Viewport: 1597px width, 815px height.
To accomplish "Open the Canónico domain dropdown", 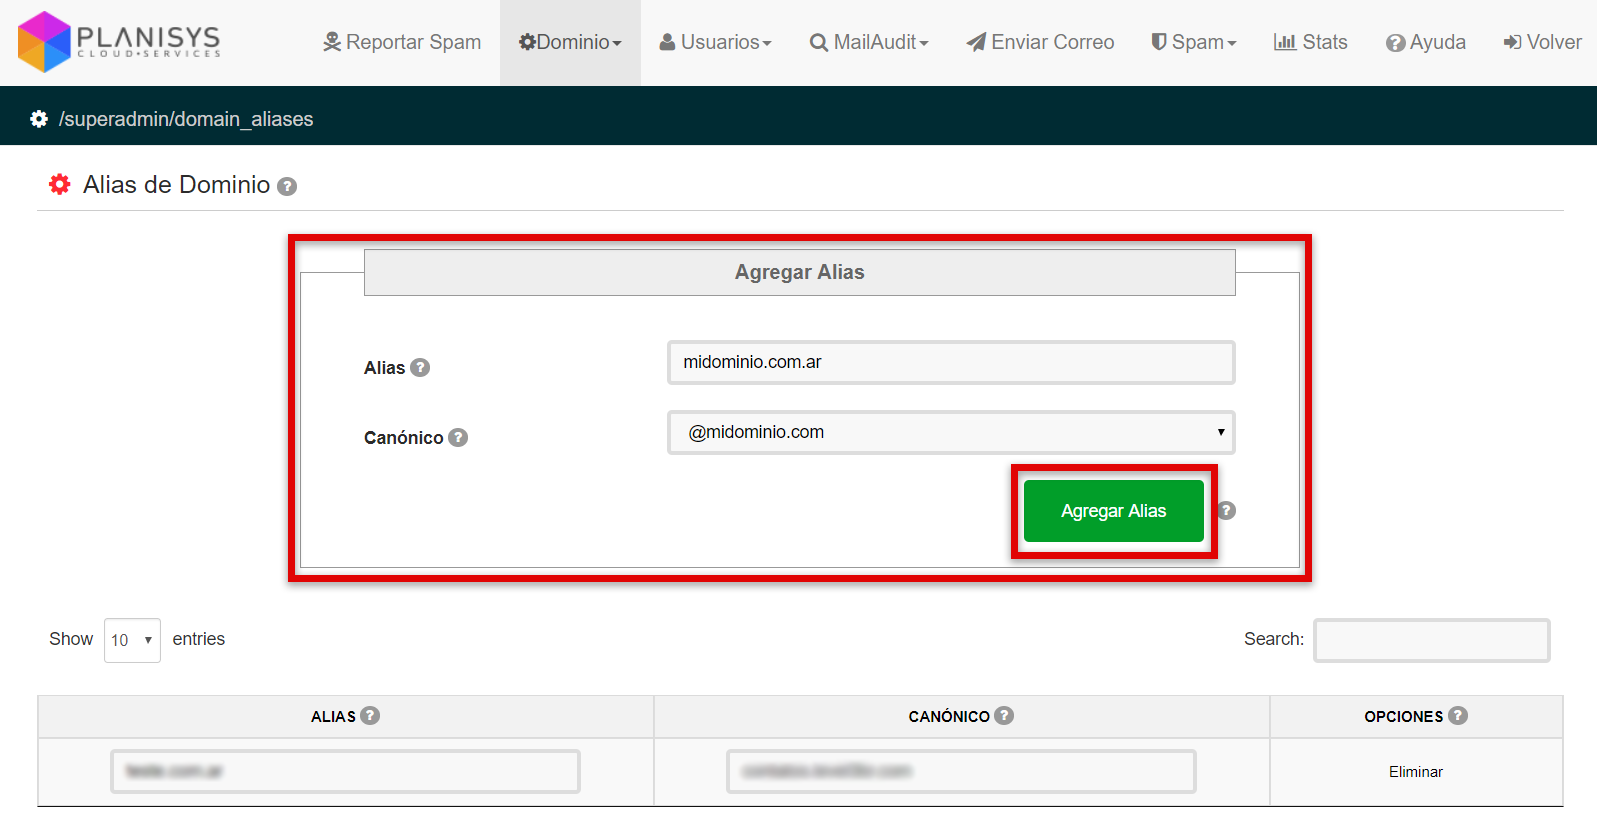I will click(951, 432).
